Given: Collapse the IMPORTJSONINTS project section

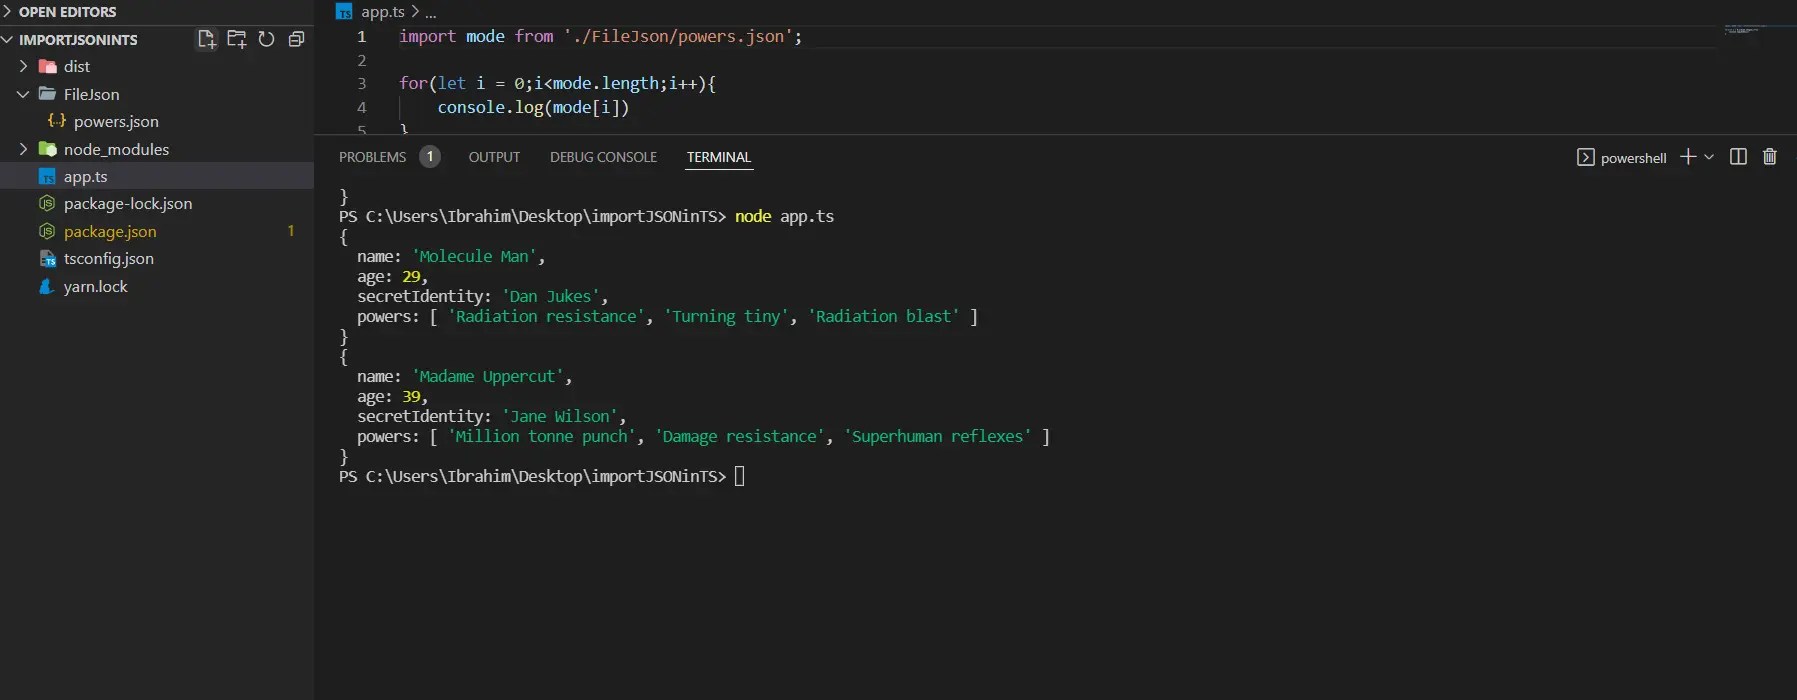Looking at the screenshot, I should 7,39.
